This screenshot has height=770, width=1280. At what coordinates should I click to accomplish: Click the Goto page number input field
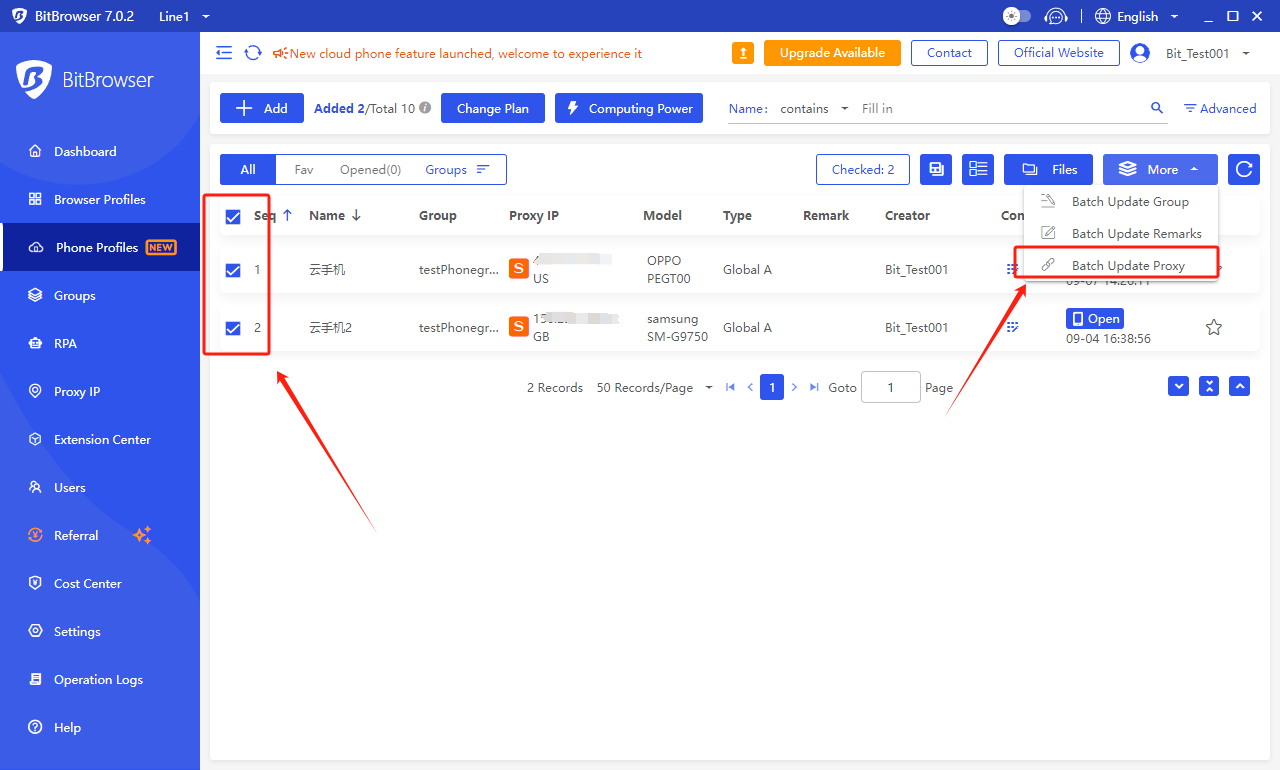coord(890,388)
